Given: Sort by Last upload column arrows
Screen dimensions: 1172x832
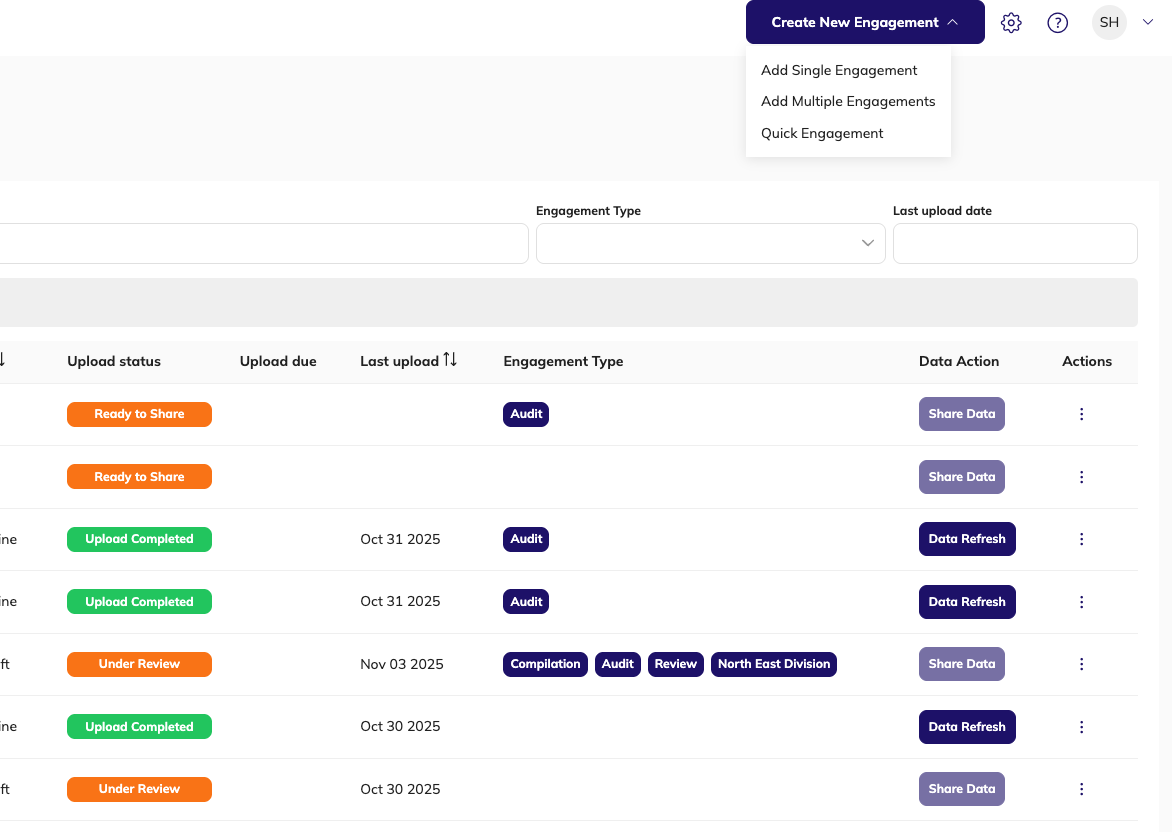Looking at the screenshot, I should pos(450,360).
